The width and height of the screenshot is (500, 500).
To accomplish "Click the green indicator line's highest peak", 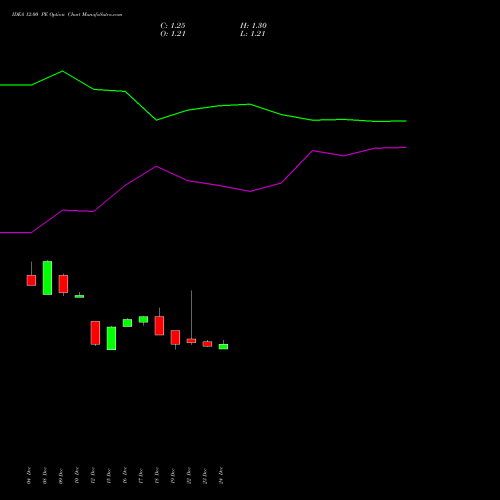I will coord(62,71).
